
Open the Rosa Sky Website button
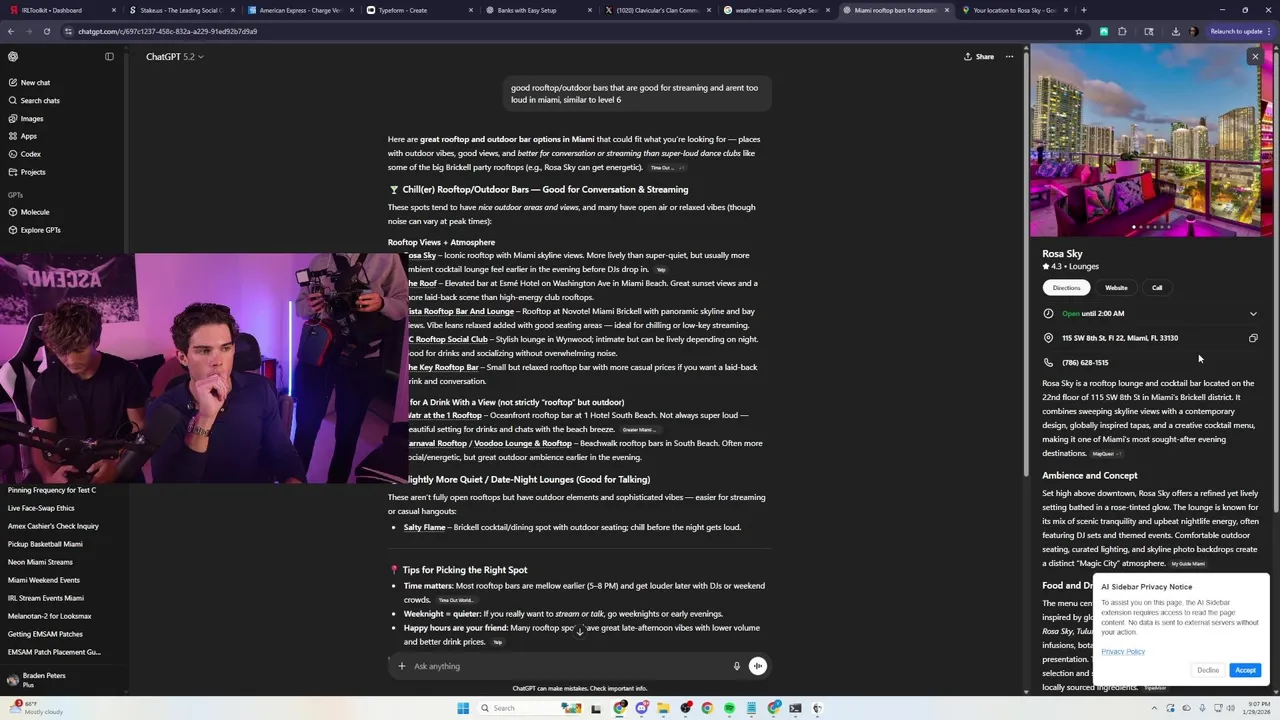1116,288
